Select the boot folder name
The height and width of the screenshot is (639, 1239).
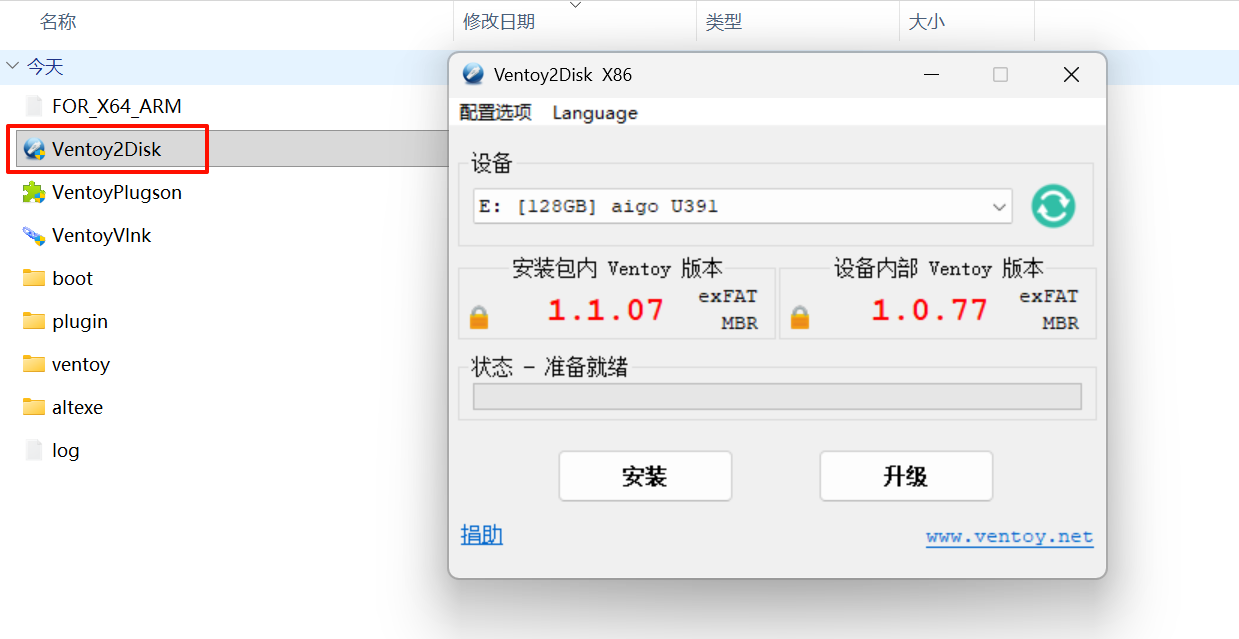[x=72, y=278]
